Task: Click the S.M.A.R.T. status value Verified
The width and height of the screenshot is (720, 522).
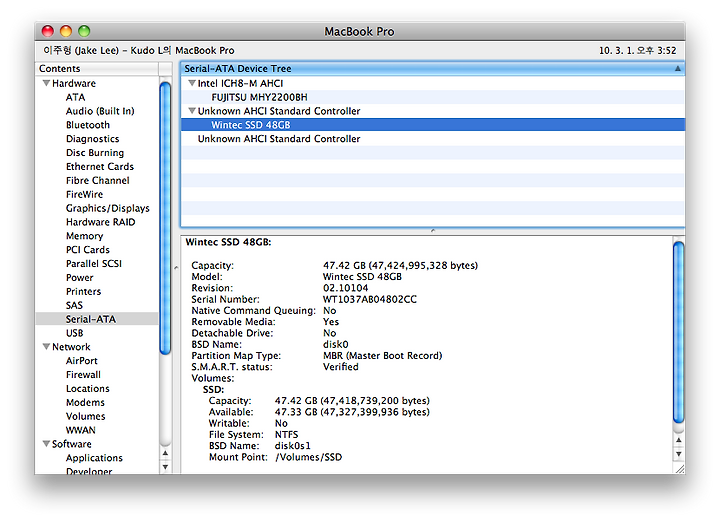Action: [x=340, y=367]
